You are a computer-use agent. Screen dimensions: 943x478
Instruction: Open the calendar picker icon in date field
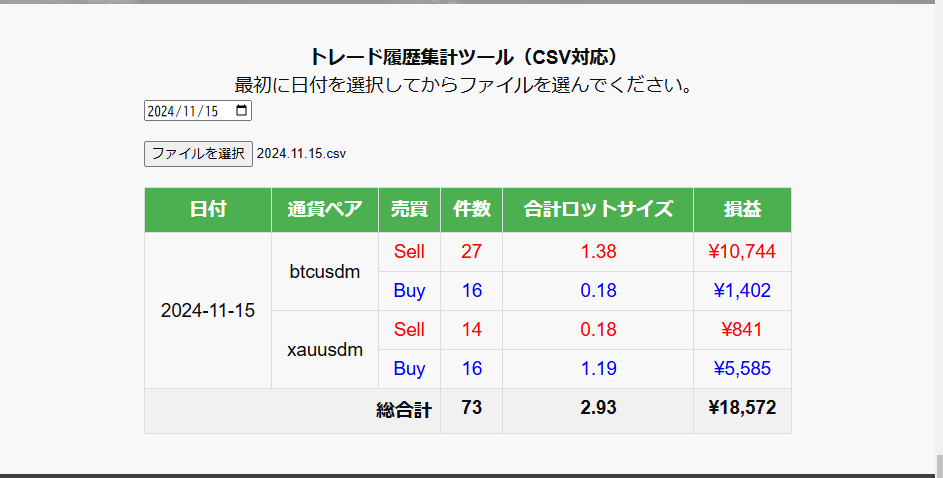tap(241, 111)
